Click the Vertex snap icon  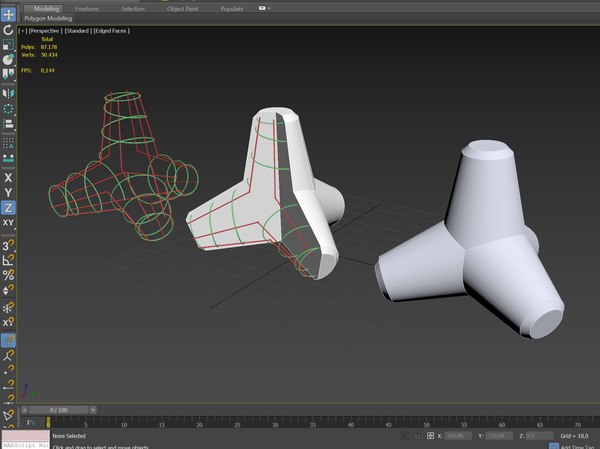pos(8,370)
